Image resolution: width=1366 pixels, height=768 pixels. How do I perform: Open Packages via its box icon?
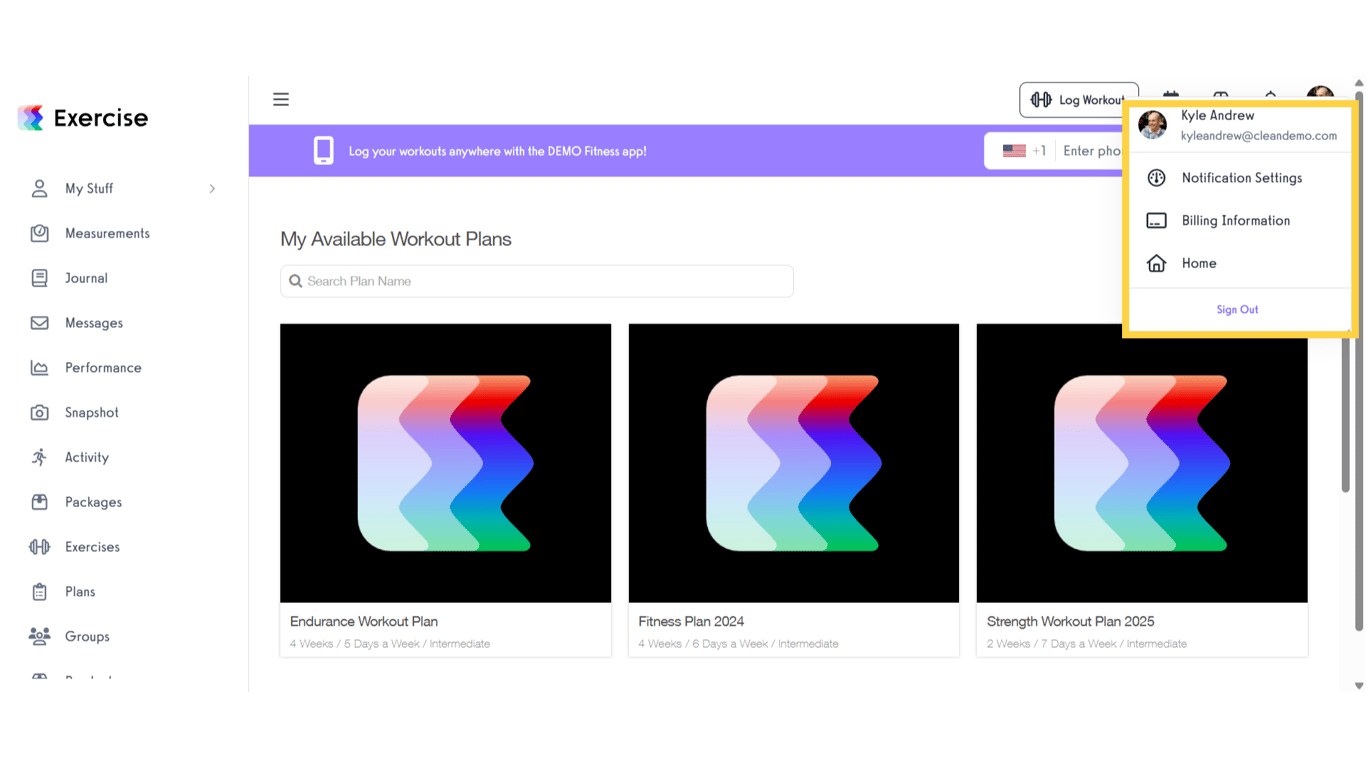pos(40,502)
